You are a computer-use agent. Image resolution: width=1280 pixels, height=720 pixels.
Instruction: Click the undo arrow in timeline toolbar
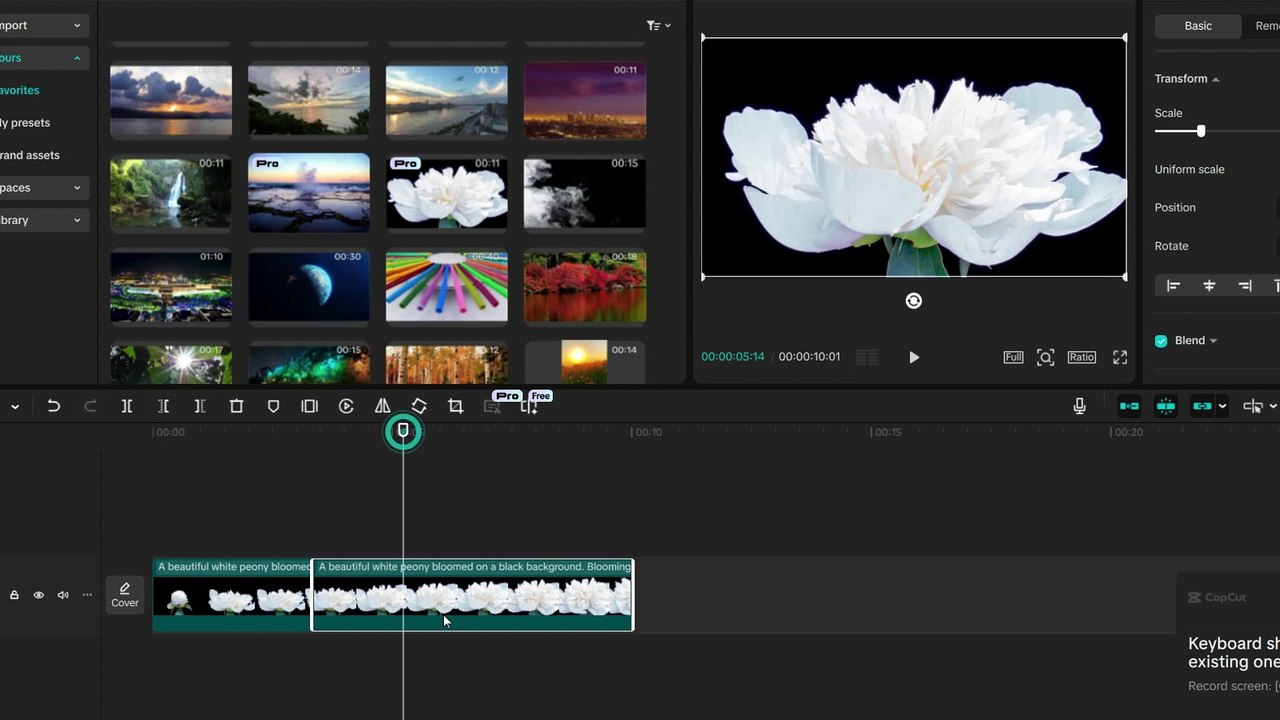coord(54,406)
